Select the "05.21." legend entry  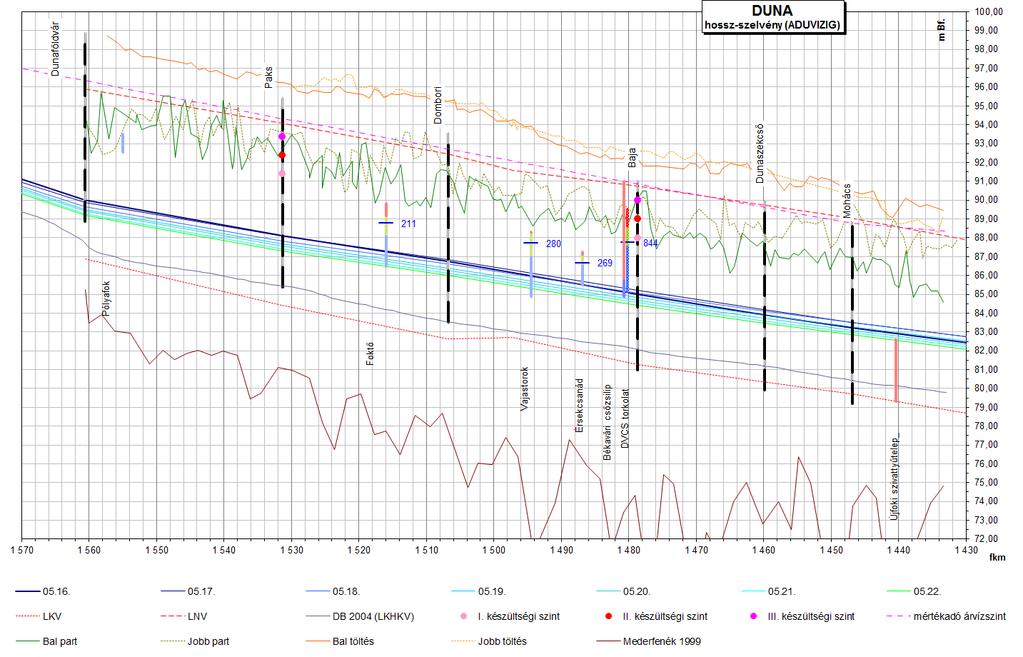767,592
